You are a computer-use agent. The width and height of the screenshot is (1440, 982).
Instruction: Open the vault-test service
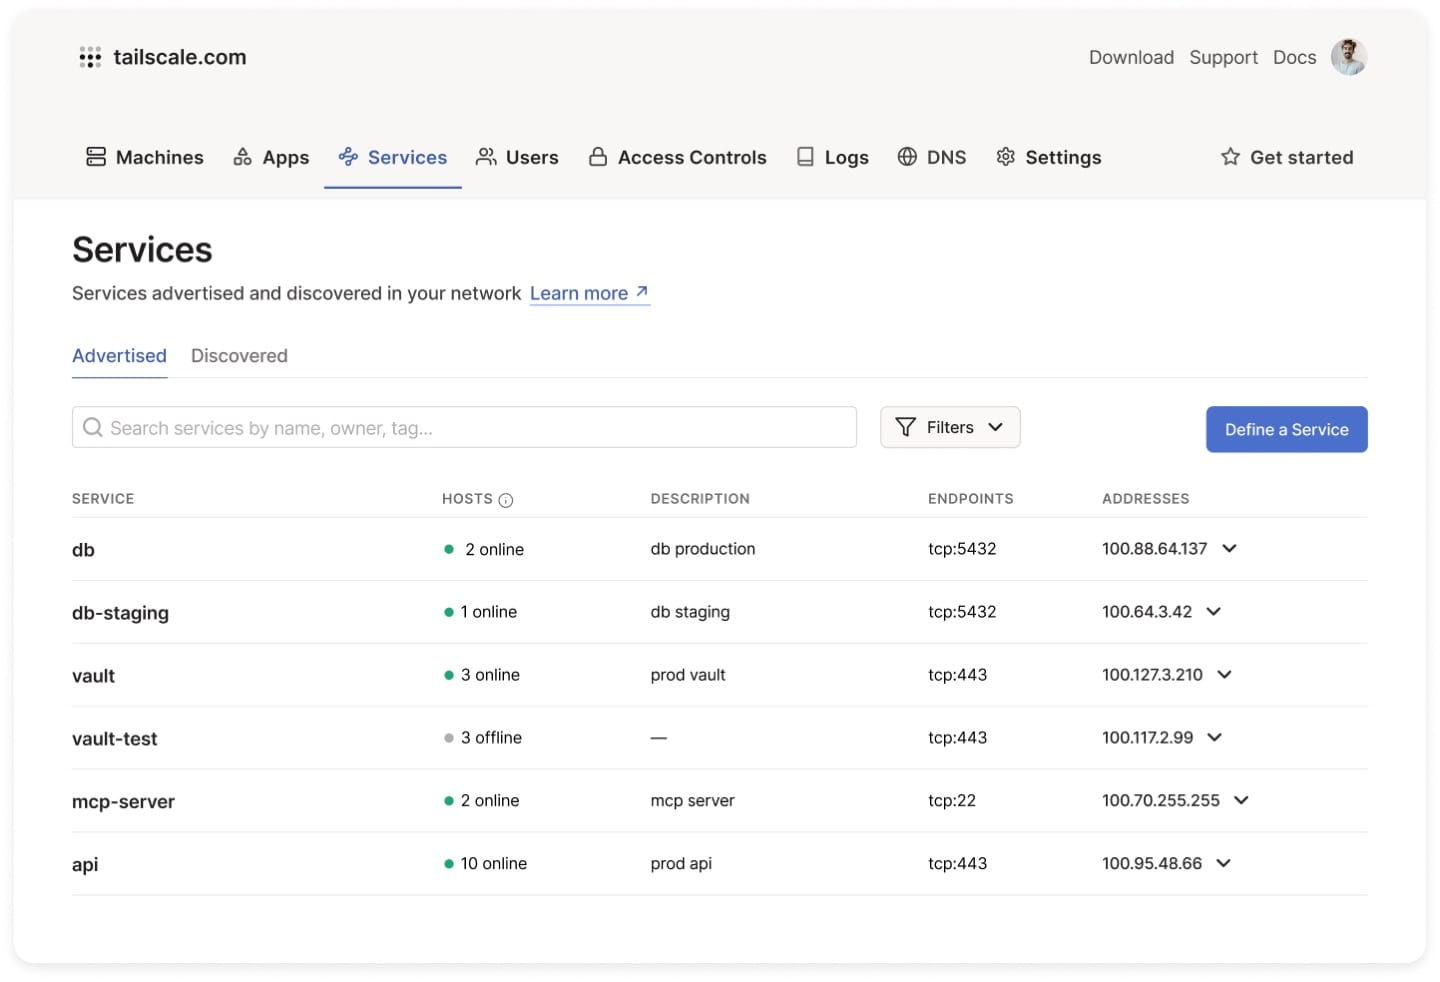pos(115,739)
